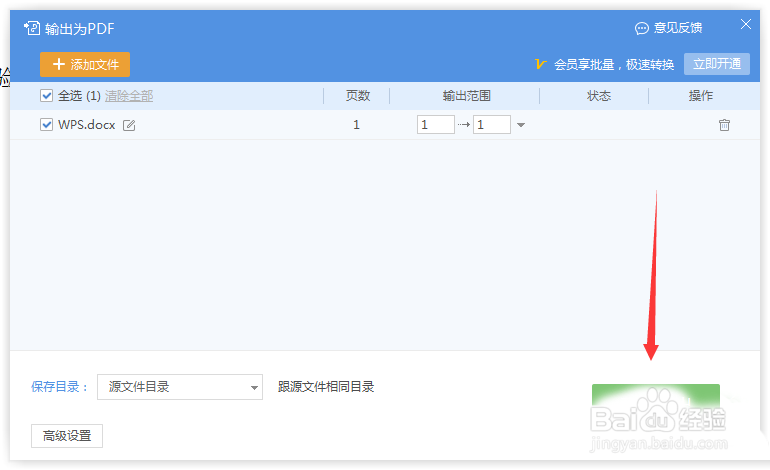The width and height of the screenshot is (770, 470).
Task: Click the WPS.docx file name
Action: pos(86,125)
